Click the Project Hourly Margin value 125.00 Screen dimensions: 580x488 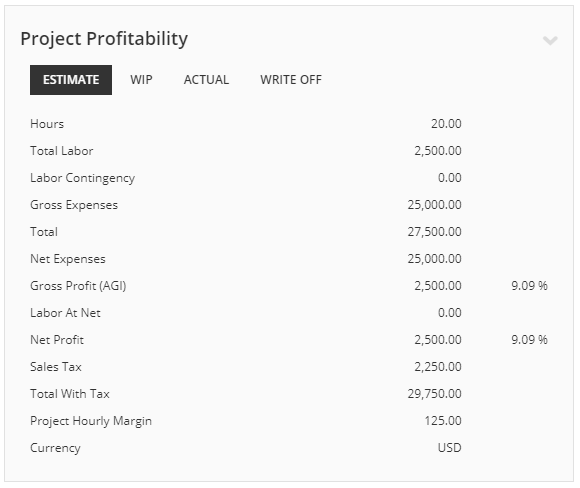coord(443,421)
